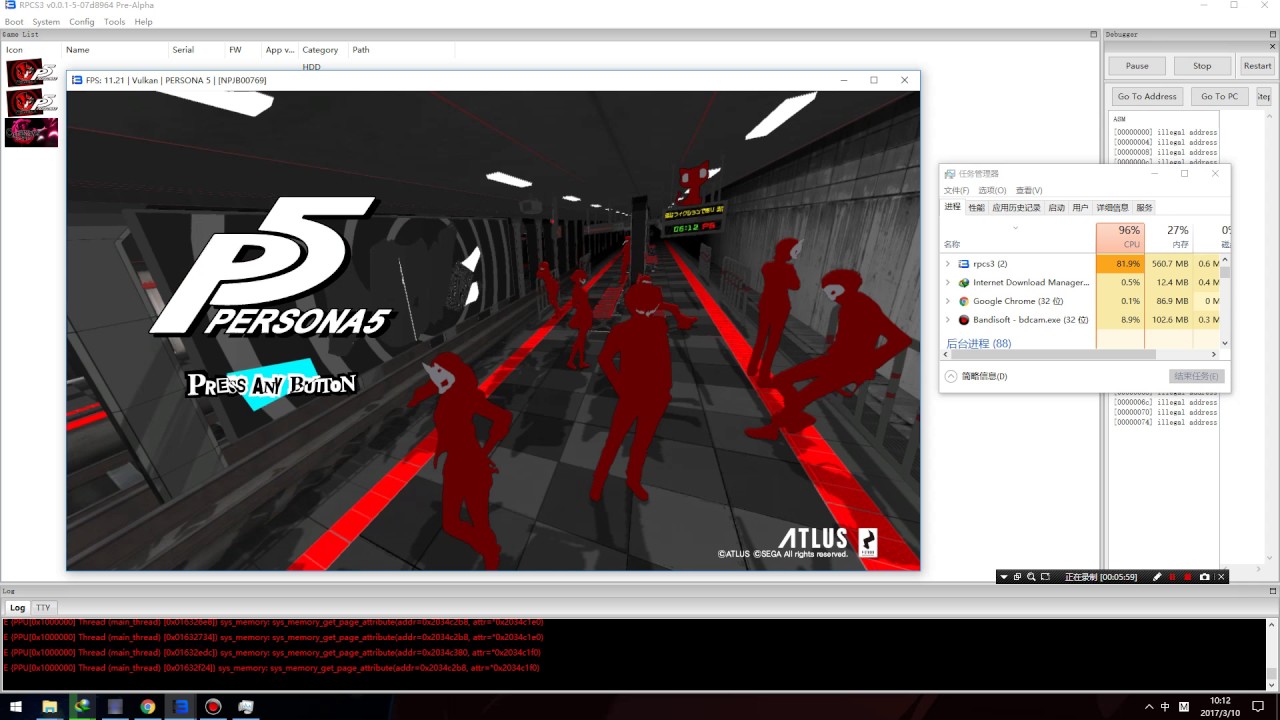The height and width of the screenshot is (720, 1280).
Task: Sort game list by Name column
Action: 115,50
